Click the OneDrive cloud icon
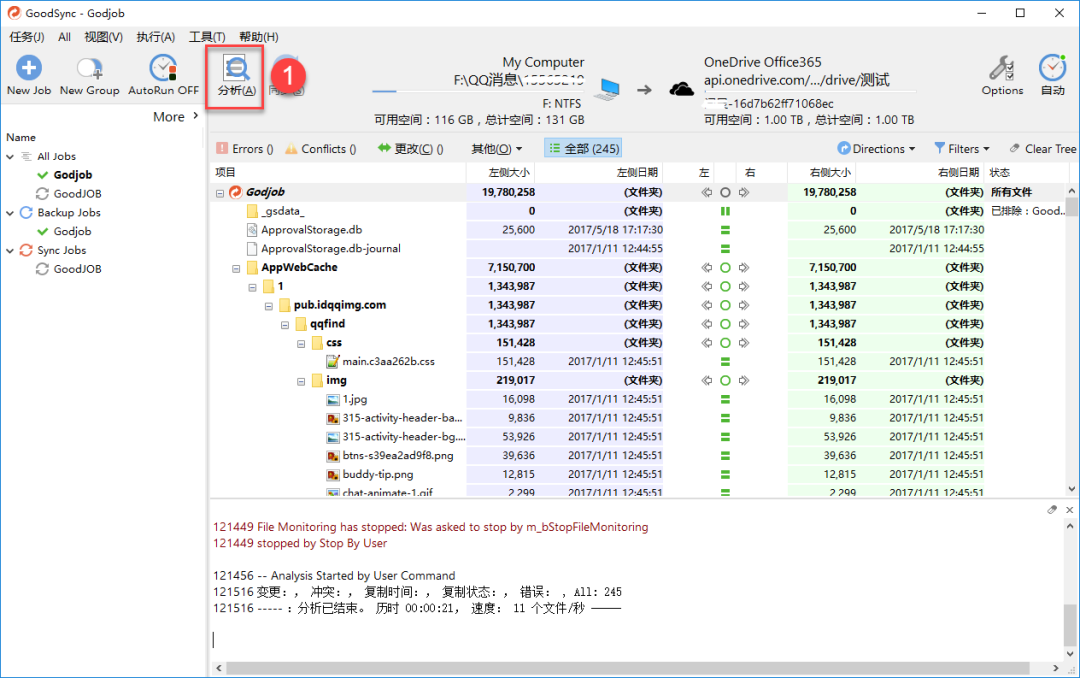 pos(681,89)
